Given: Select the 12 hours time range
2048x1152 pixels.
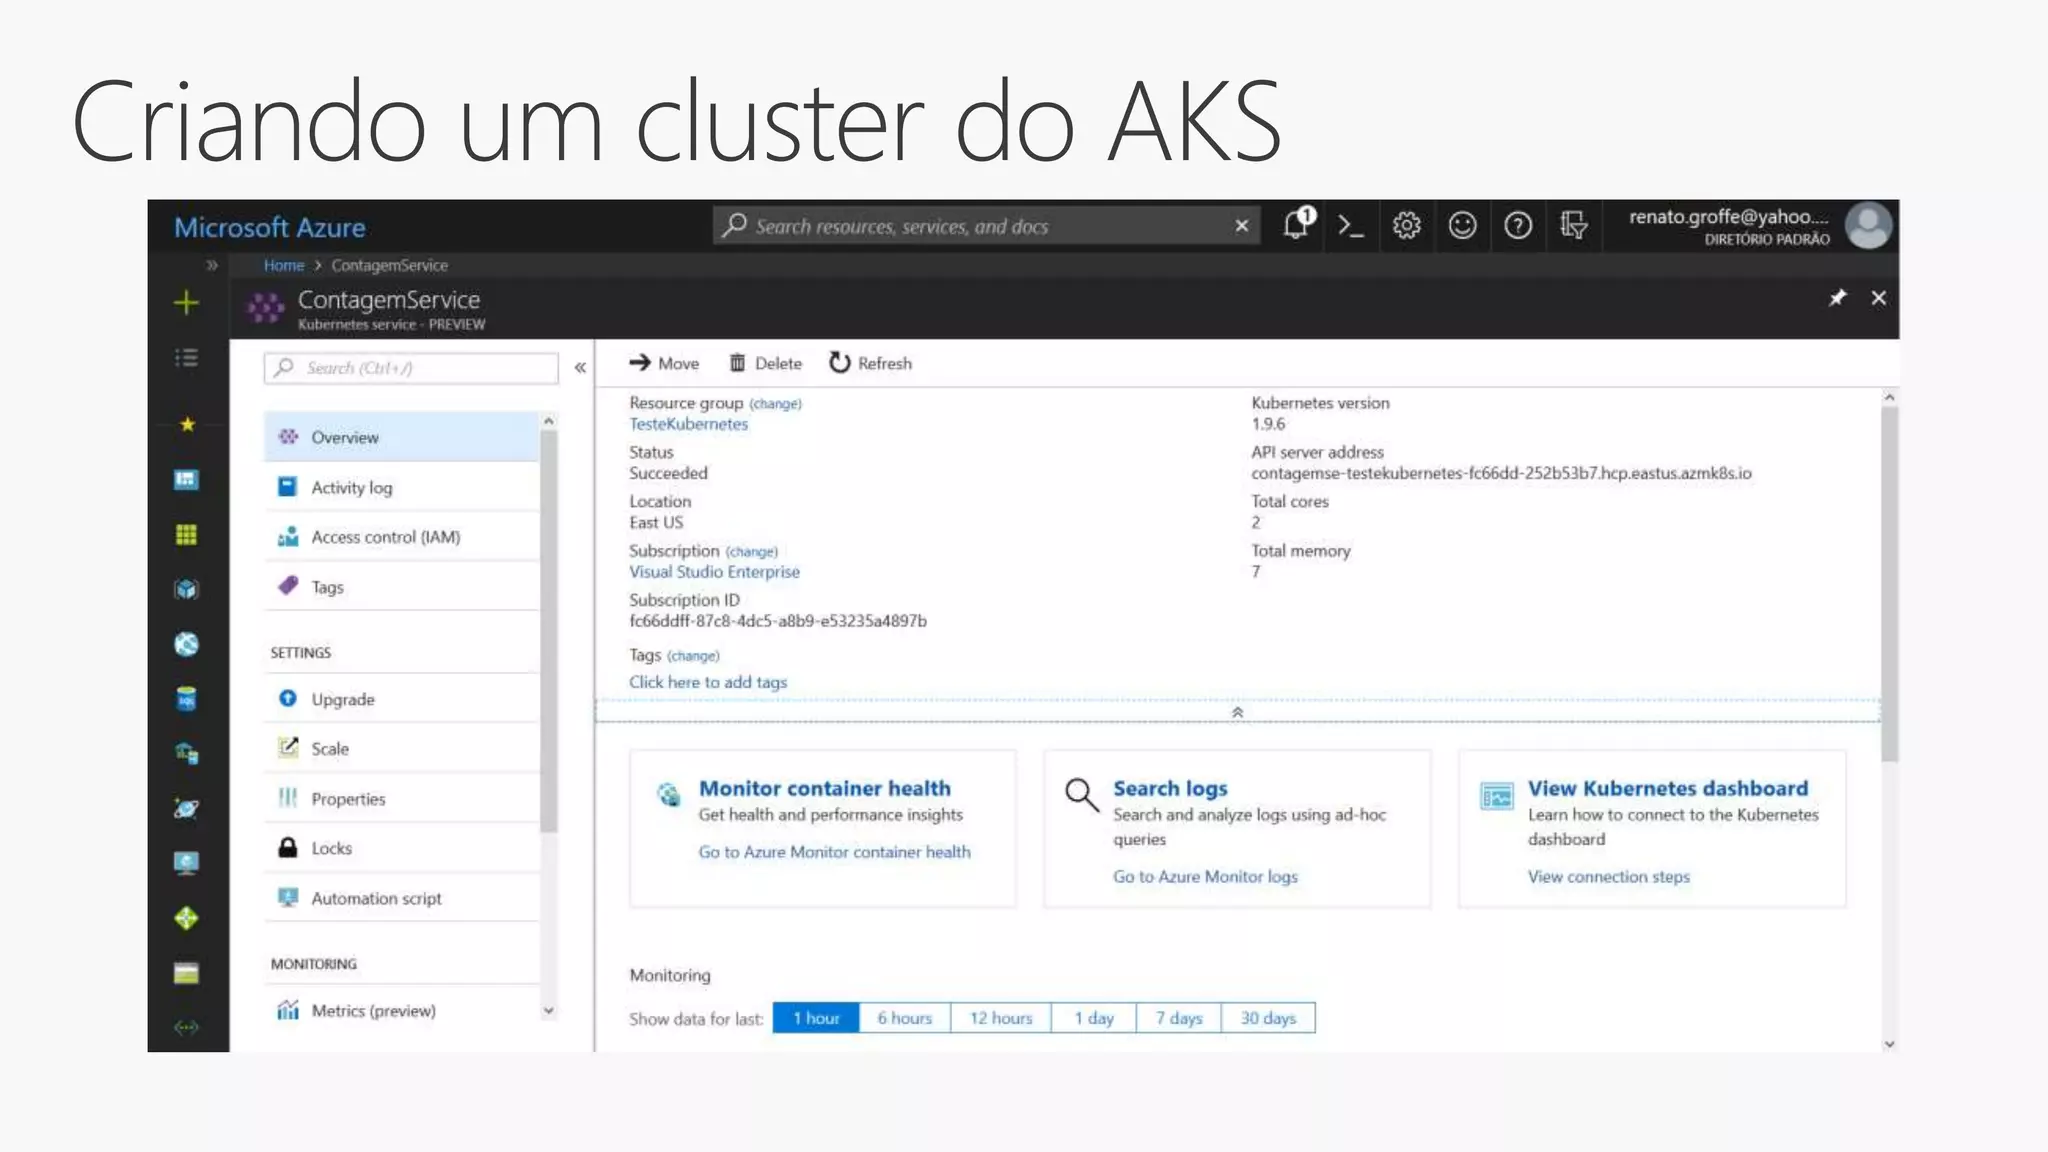Looking at the screenshot, I should 1001,1018.
